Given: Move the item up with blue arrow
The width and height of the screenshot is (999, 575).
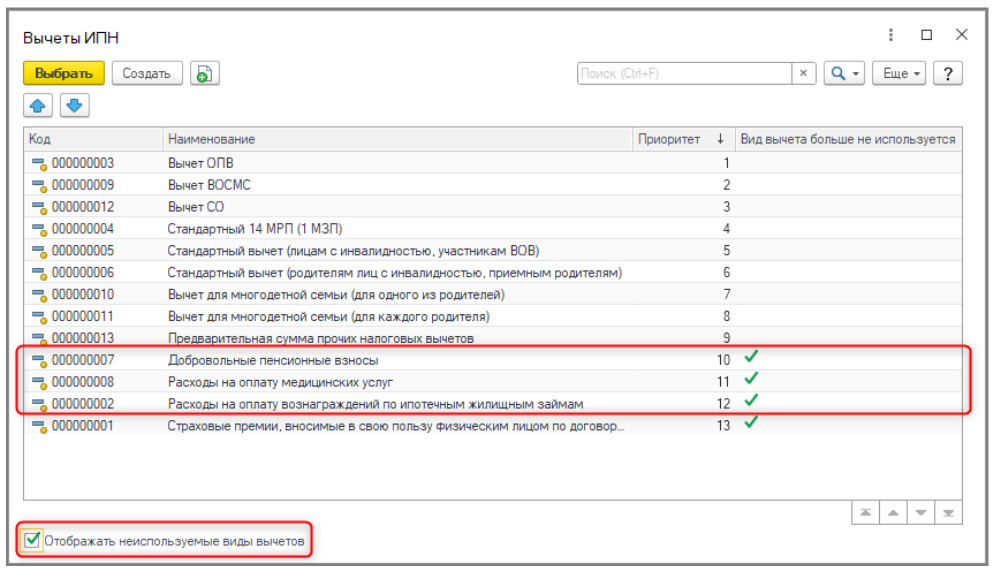Looking at the screenshot, I should pos(36,105).
